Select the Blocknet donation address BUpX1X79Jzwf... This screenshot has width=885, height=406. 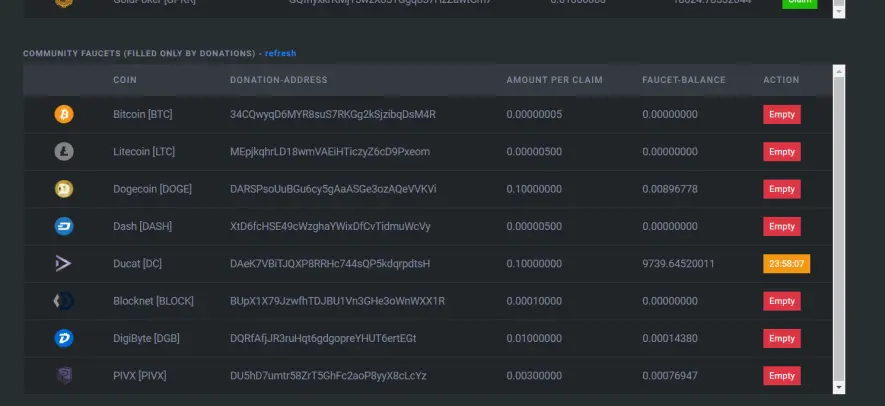click(x=337, y=301)
